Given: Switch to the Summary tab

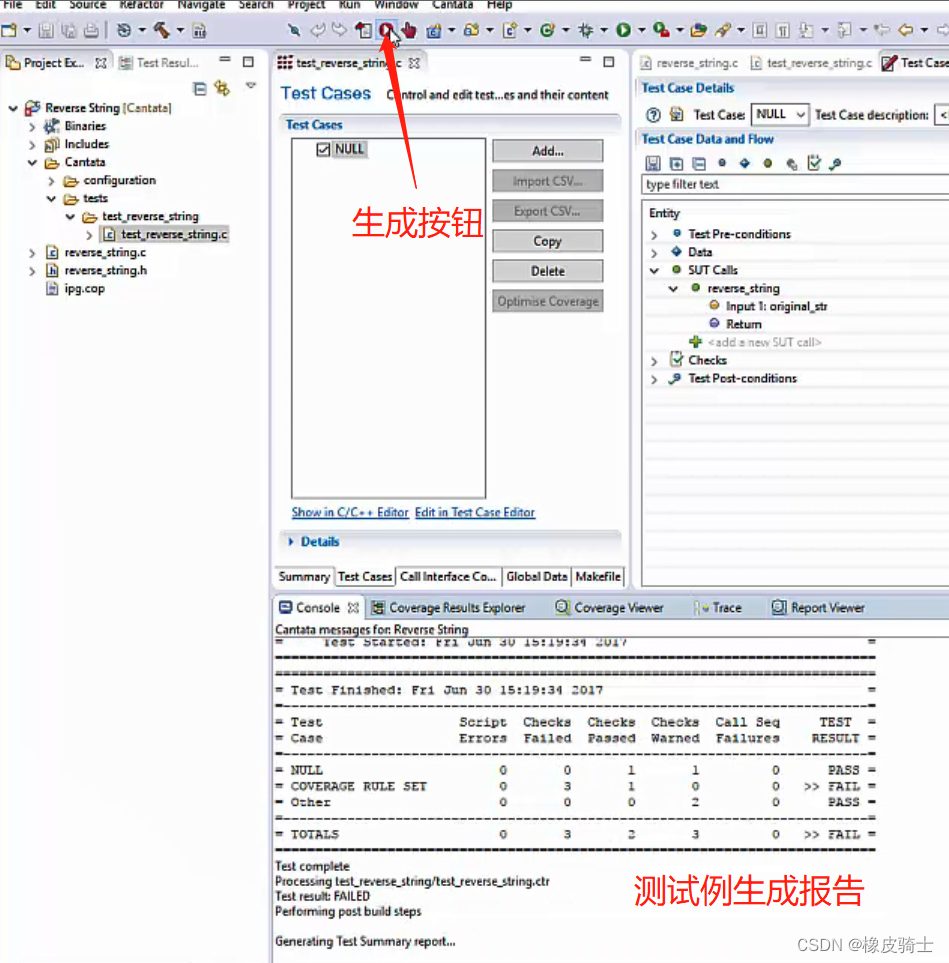Looking at the screenshot, I should (x=303, y=577).
